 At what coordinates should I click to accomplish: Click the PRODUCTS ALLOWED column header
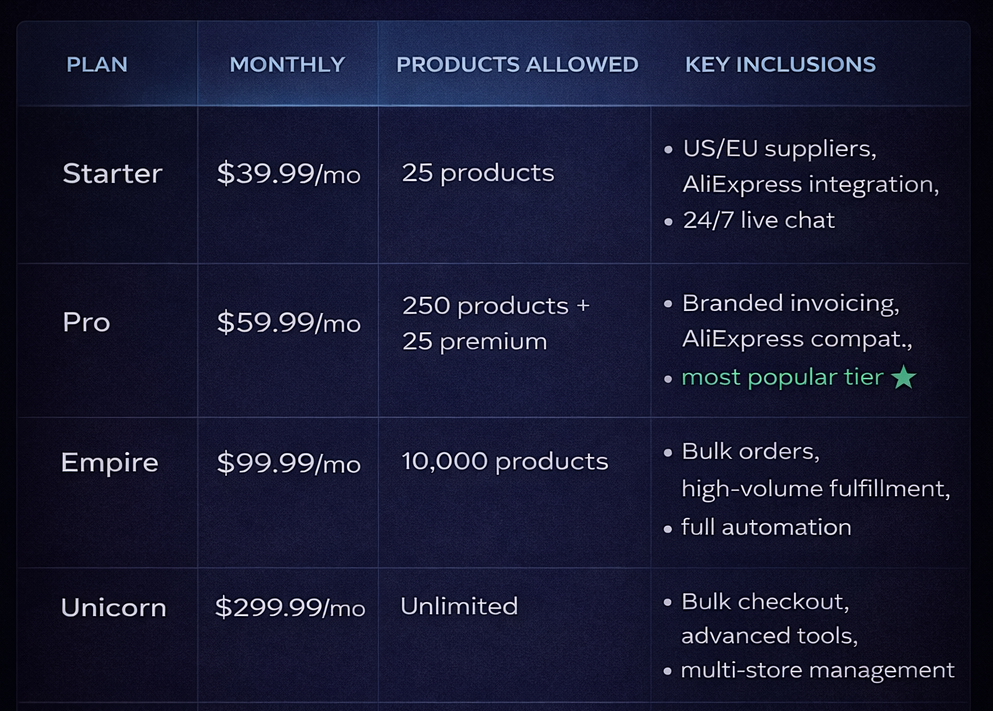coord(517,65)
